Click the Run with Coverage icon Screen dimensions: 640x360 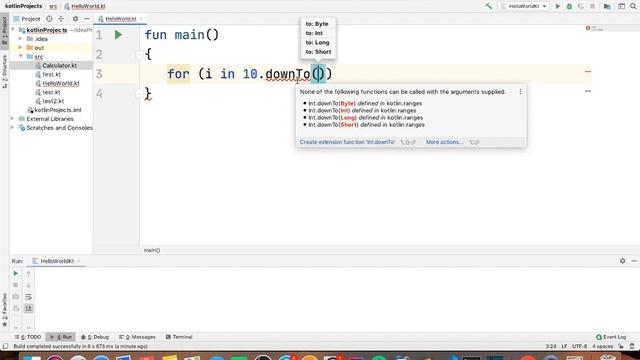point(580,6)
